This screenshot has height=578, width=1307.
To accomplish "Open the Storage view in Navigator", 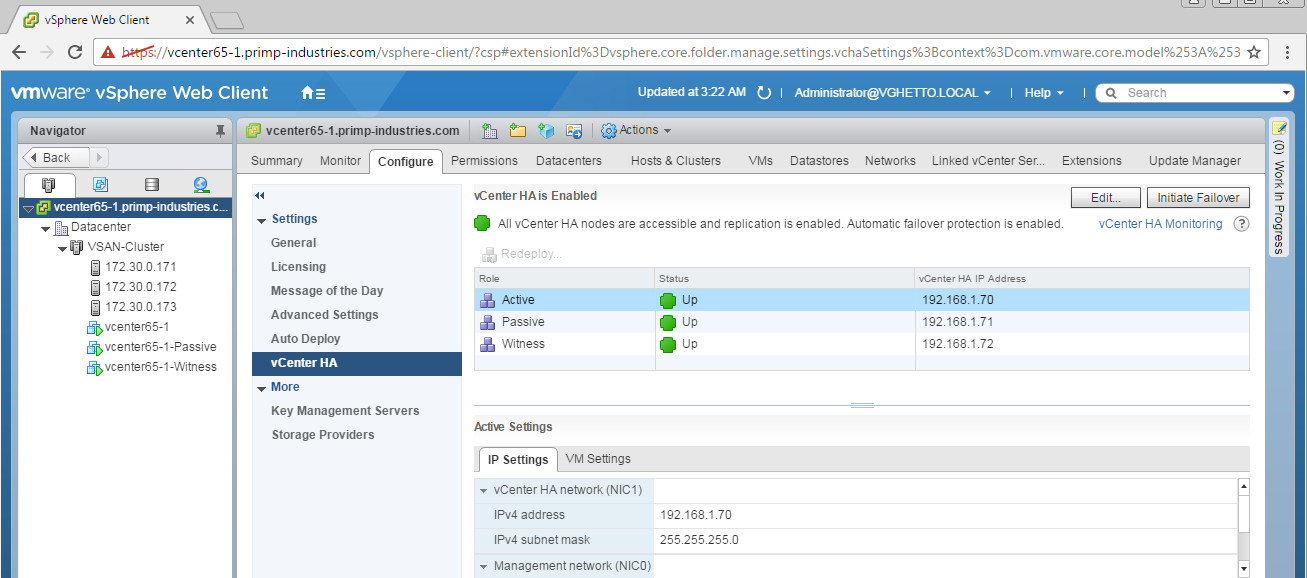I will point(151,184).
